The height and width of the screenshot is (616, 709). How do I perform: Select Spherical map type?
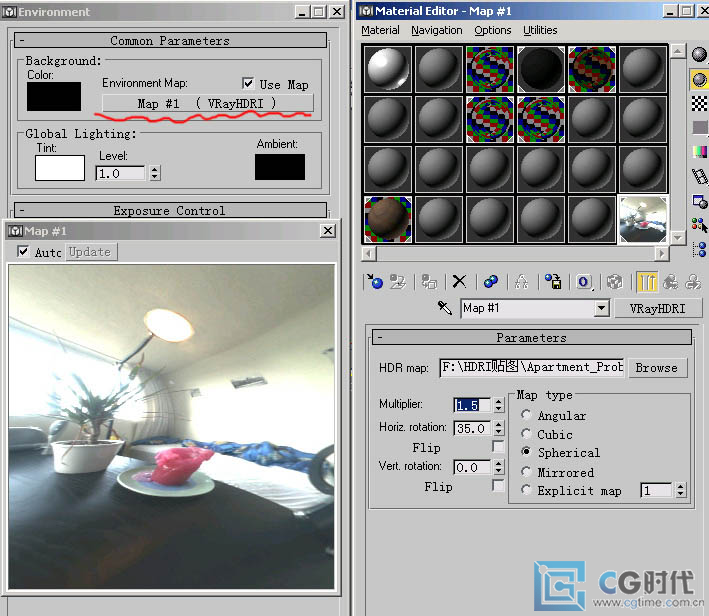click(526, 452)
